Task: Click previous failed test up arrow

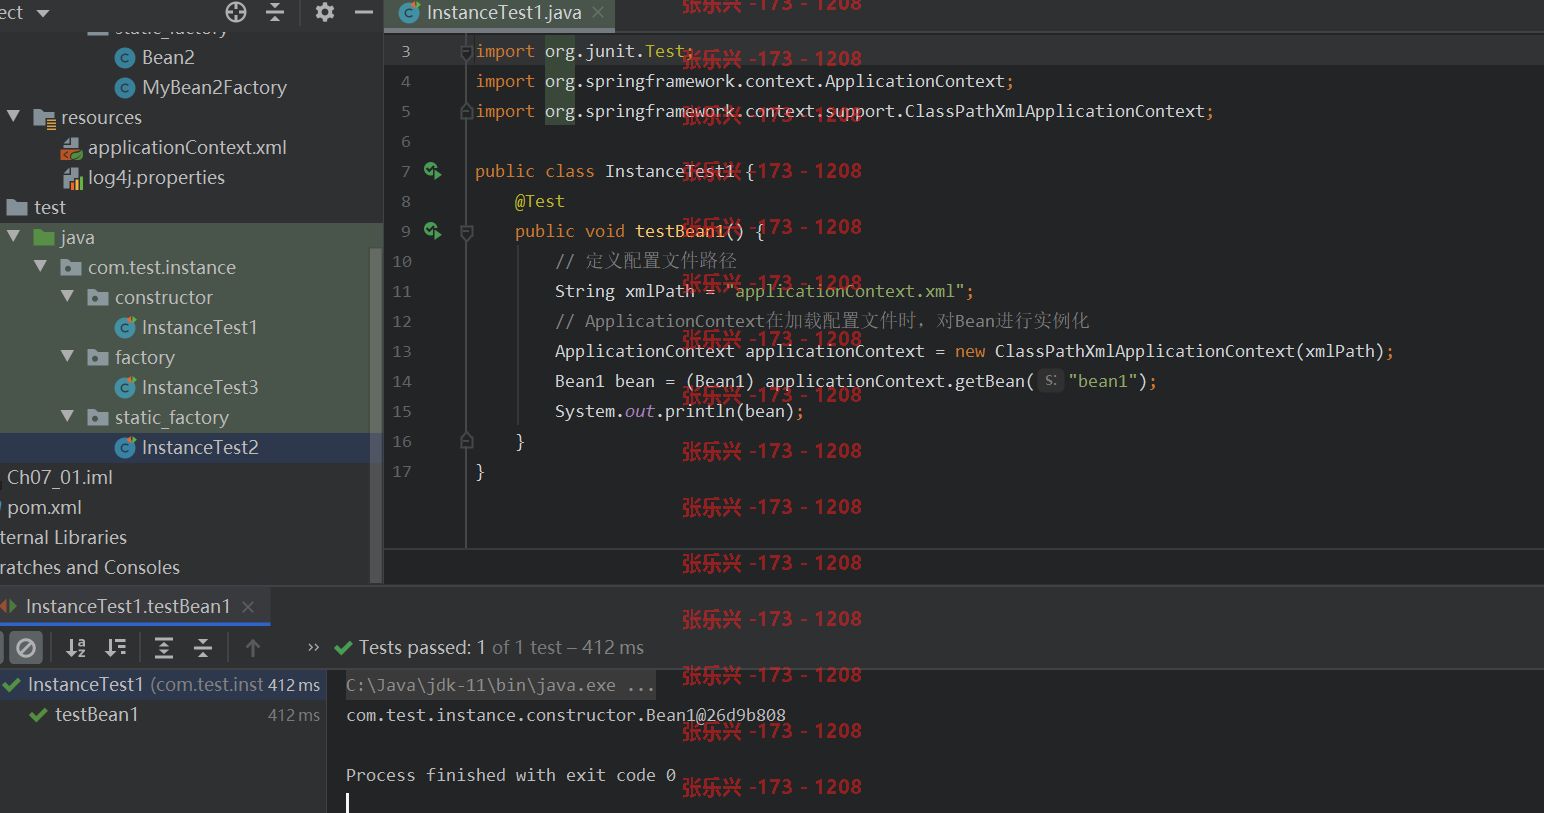Action: click(253, 648)
